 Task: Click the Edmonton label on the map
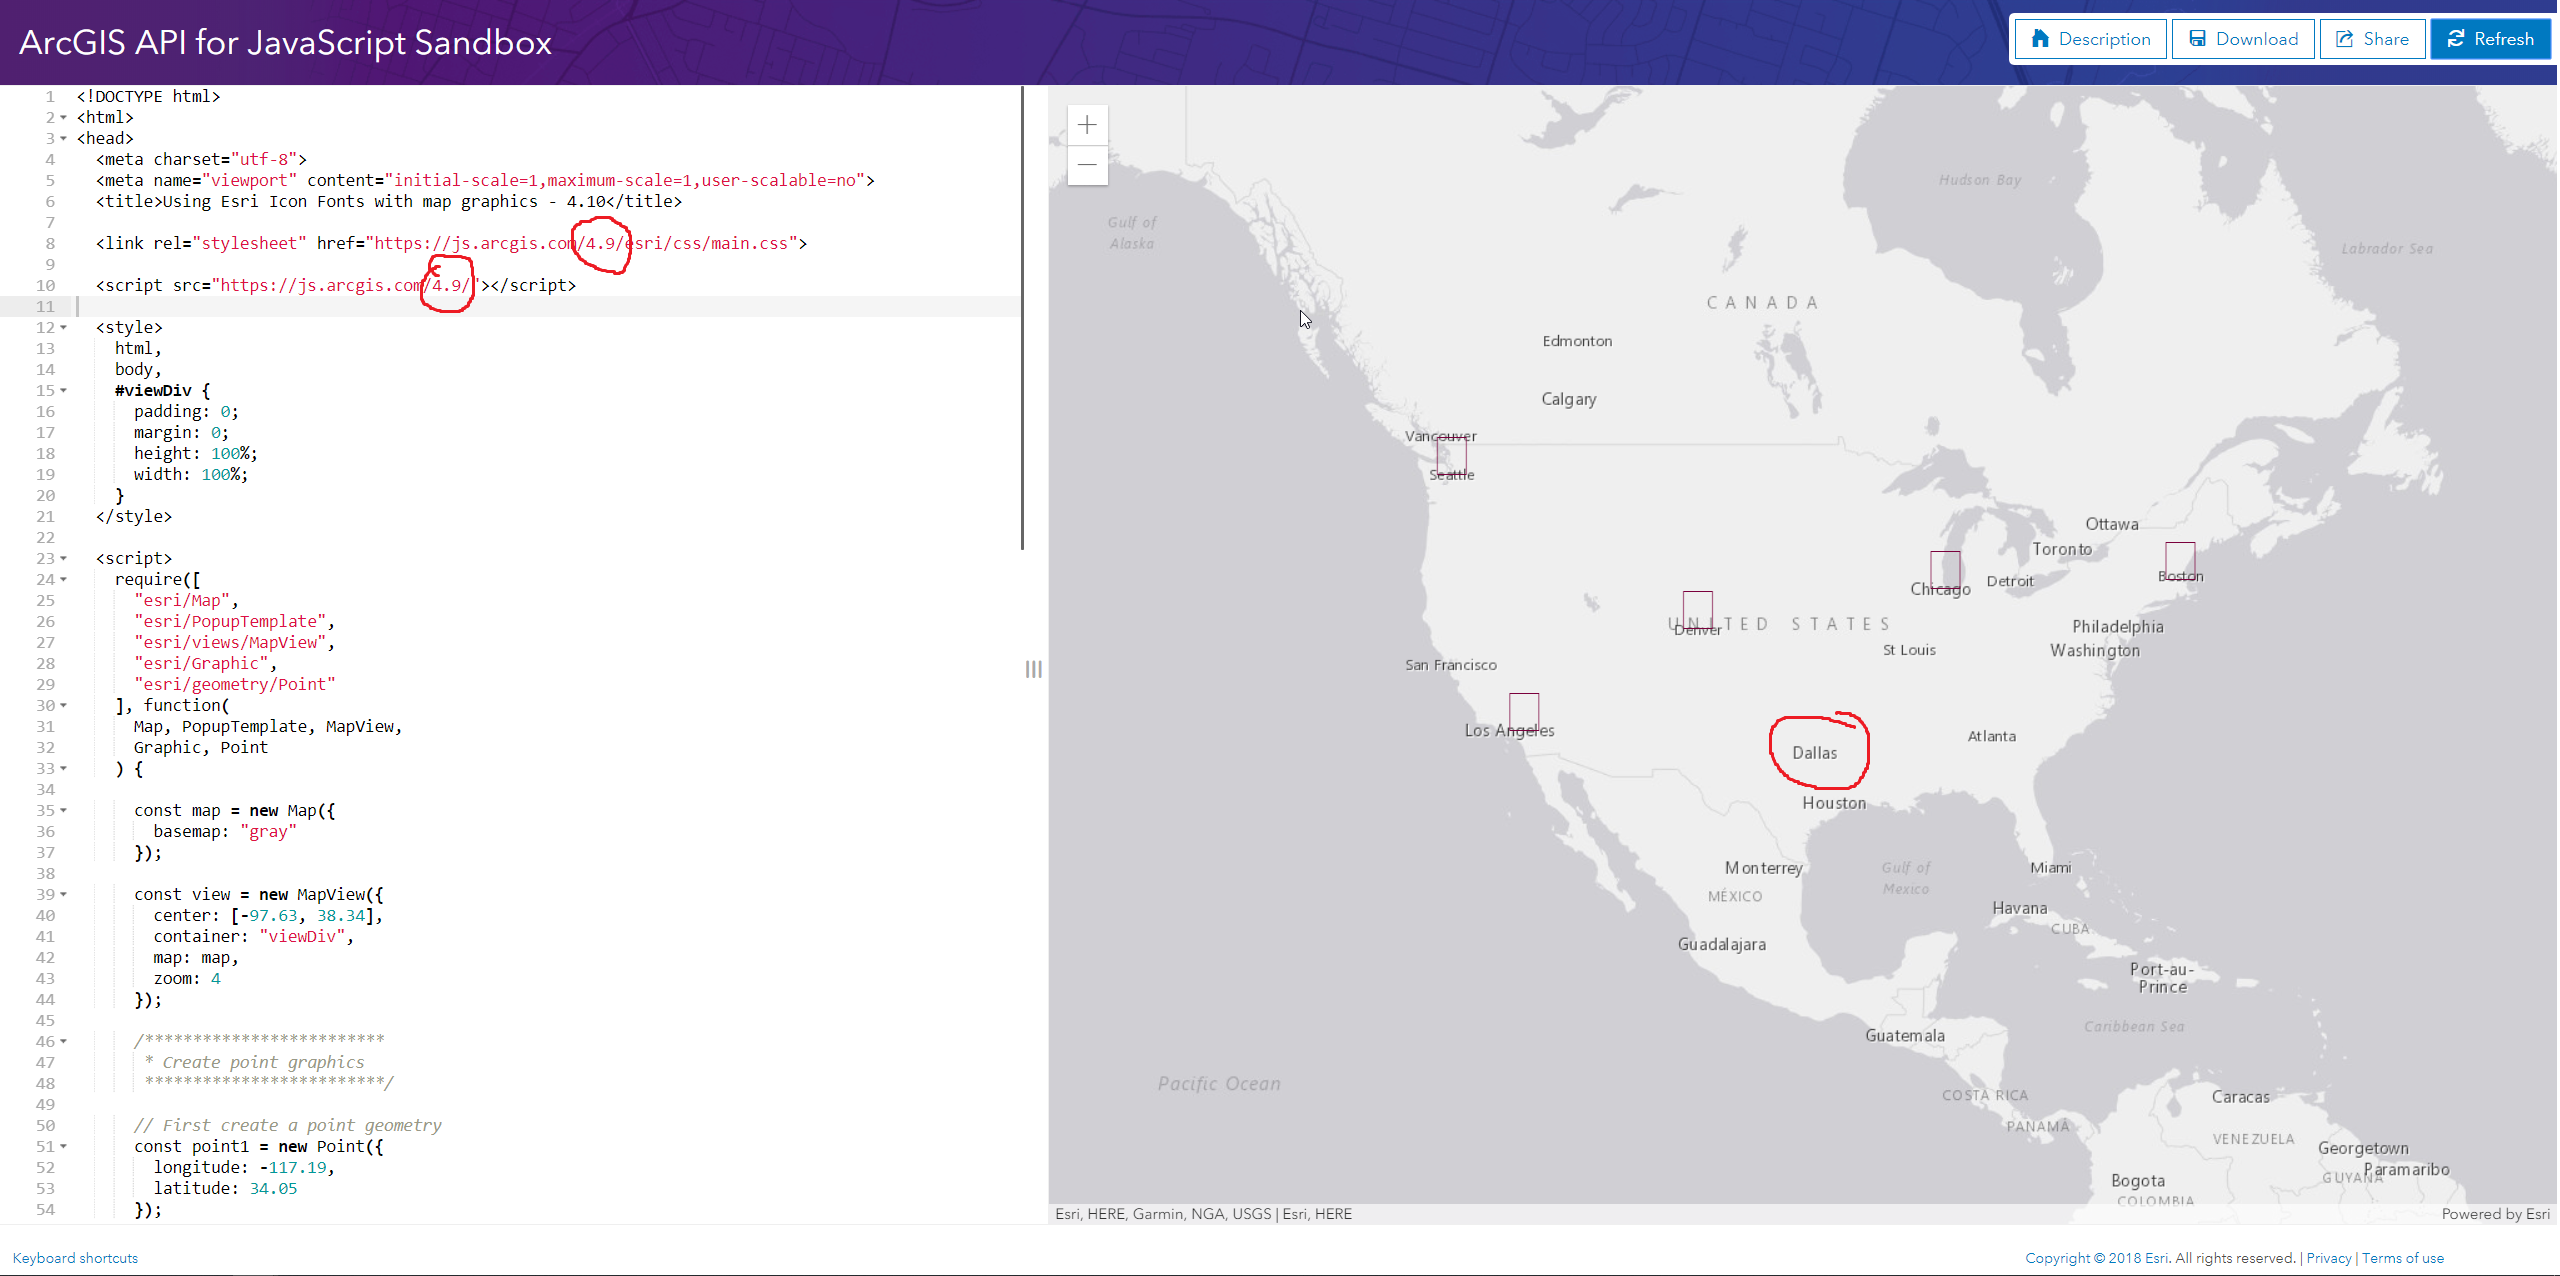point(1577,341)
